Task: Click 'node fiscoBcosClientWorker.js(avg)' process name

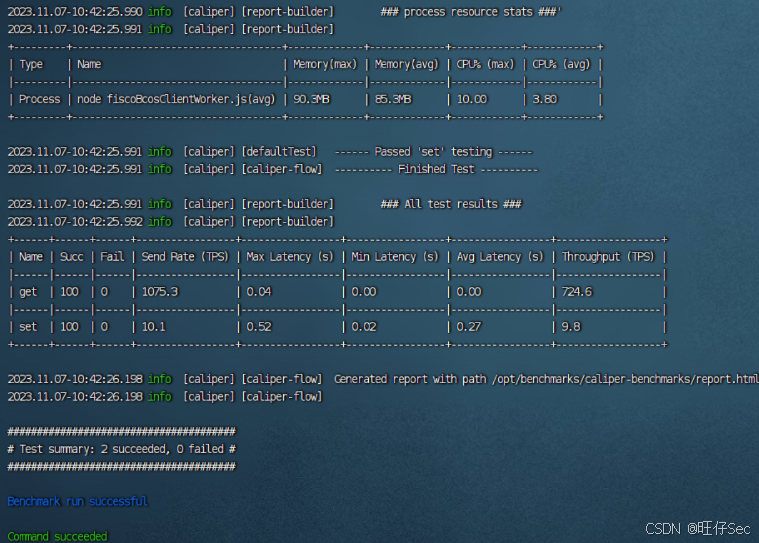Action: coord(176,99)
